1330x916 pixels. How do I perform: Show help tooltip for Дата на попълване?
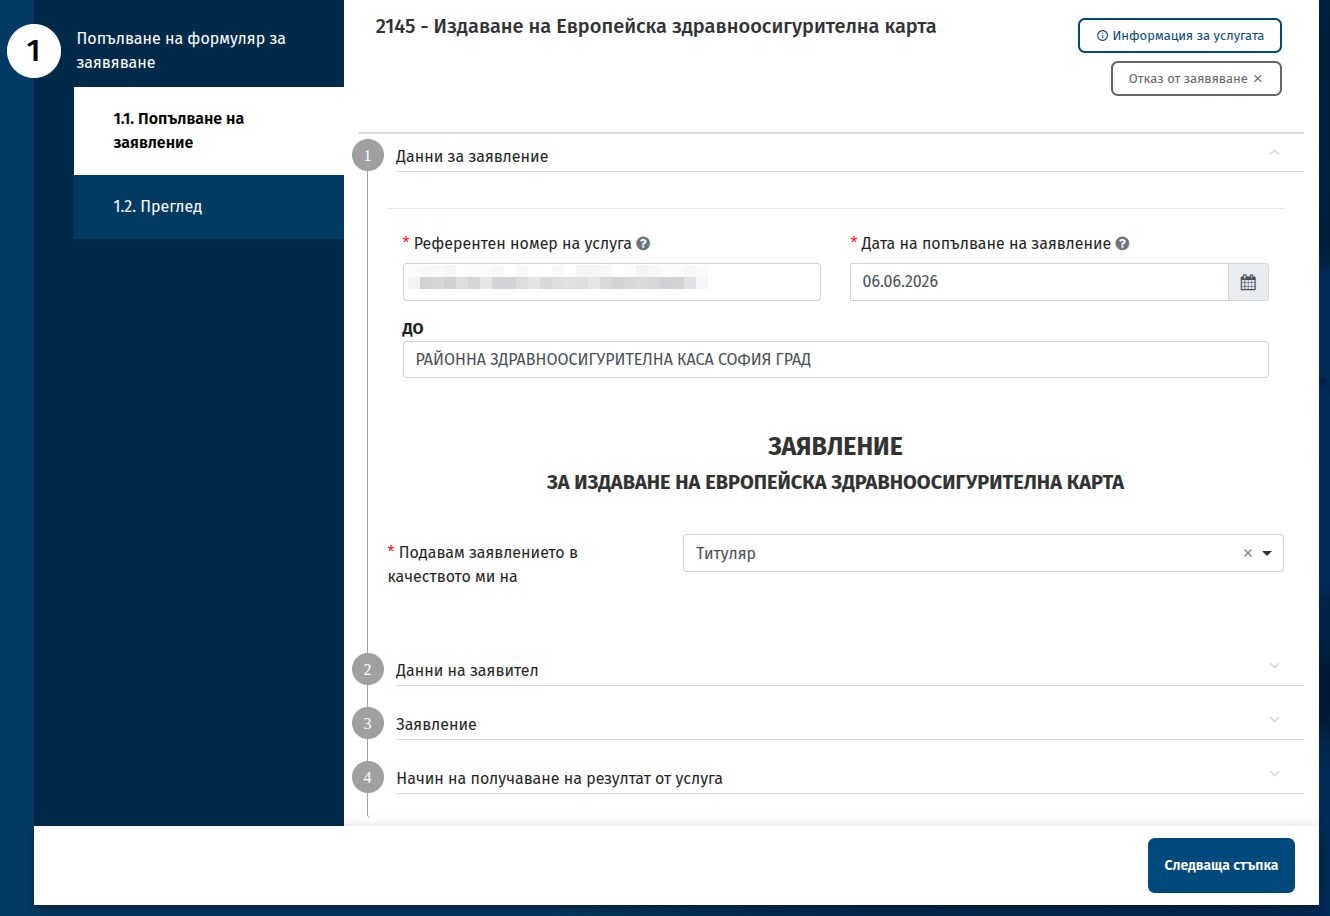pos(1122,243)
